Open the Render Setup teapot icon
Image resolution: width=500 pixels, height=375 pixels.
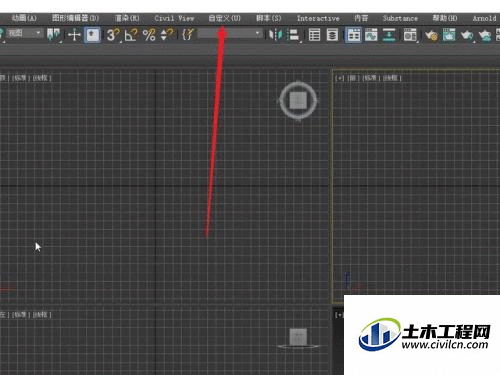(431, 35)
